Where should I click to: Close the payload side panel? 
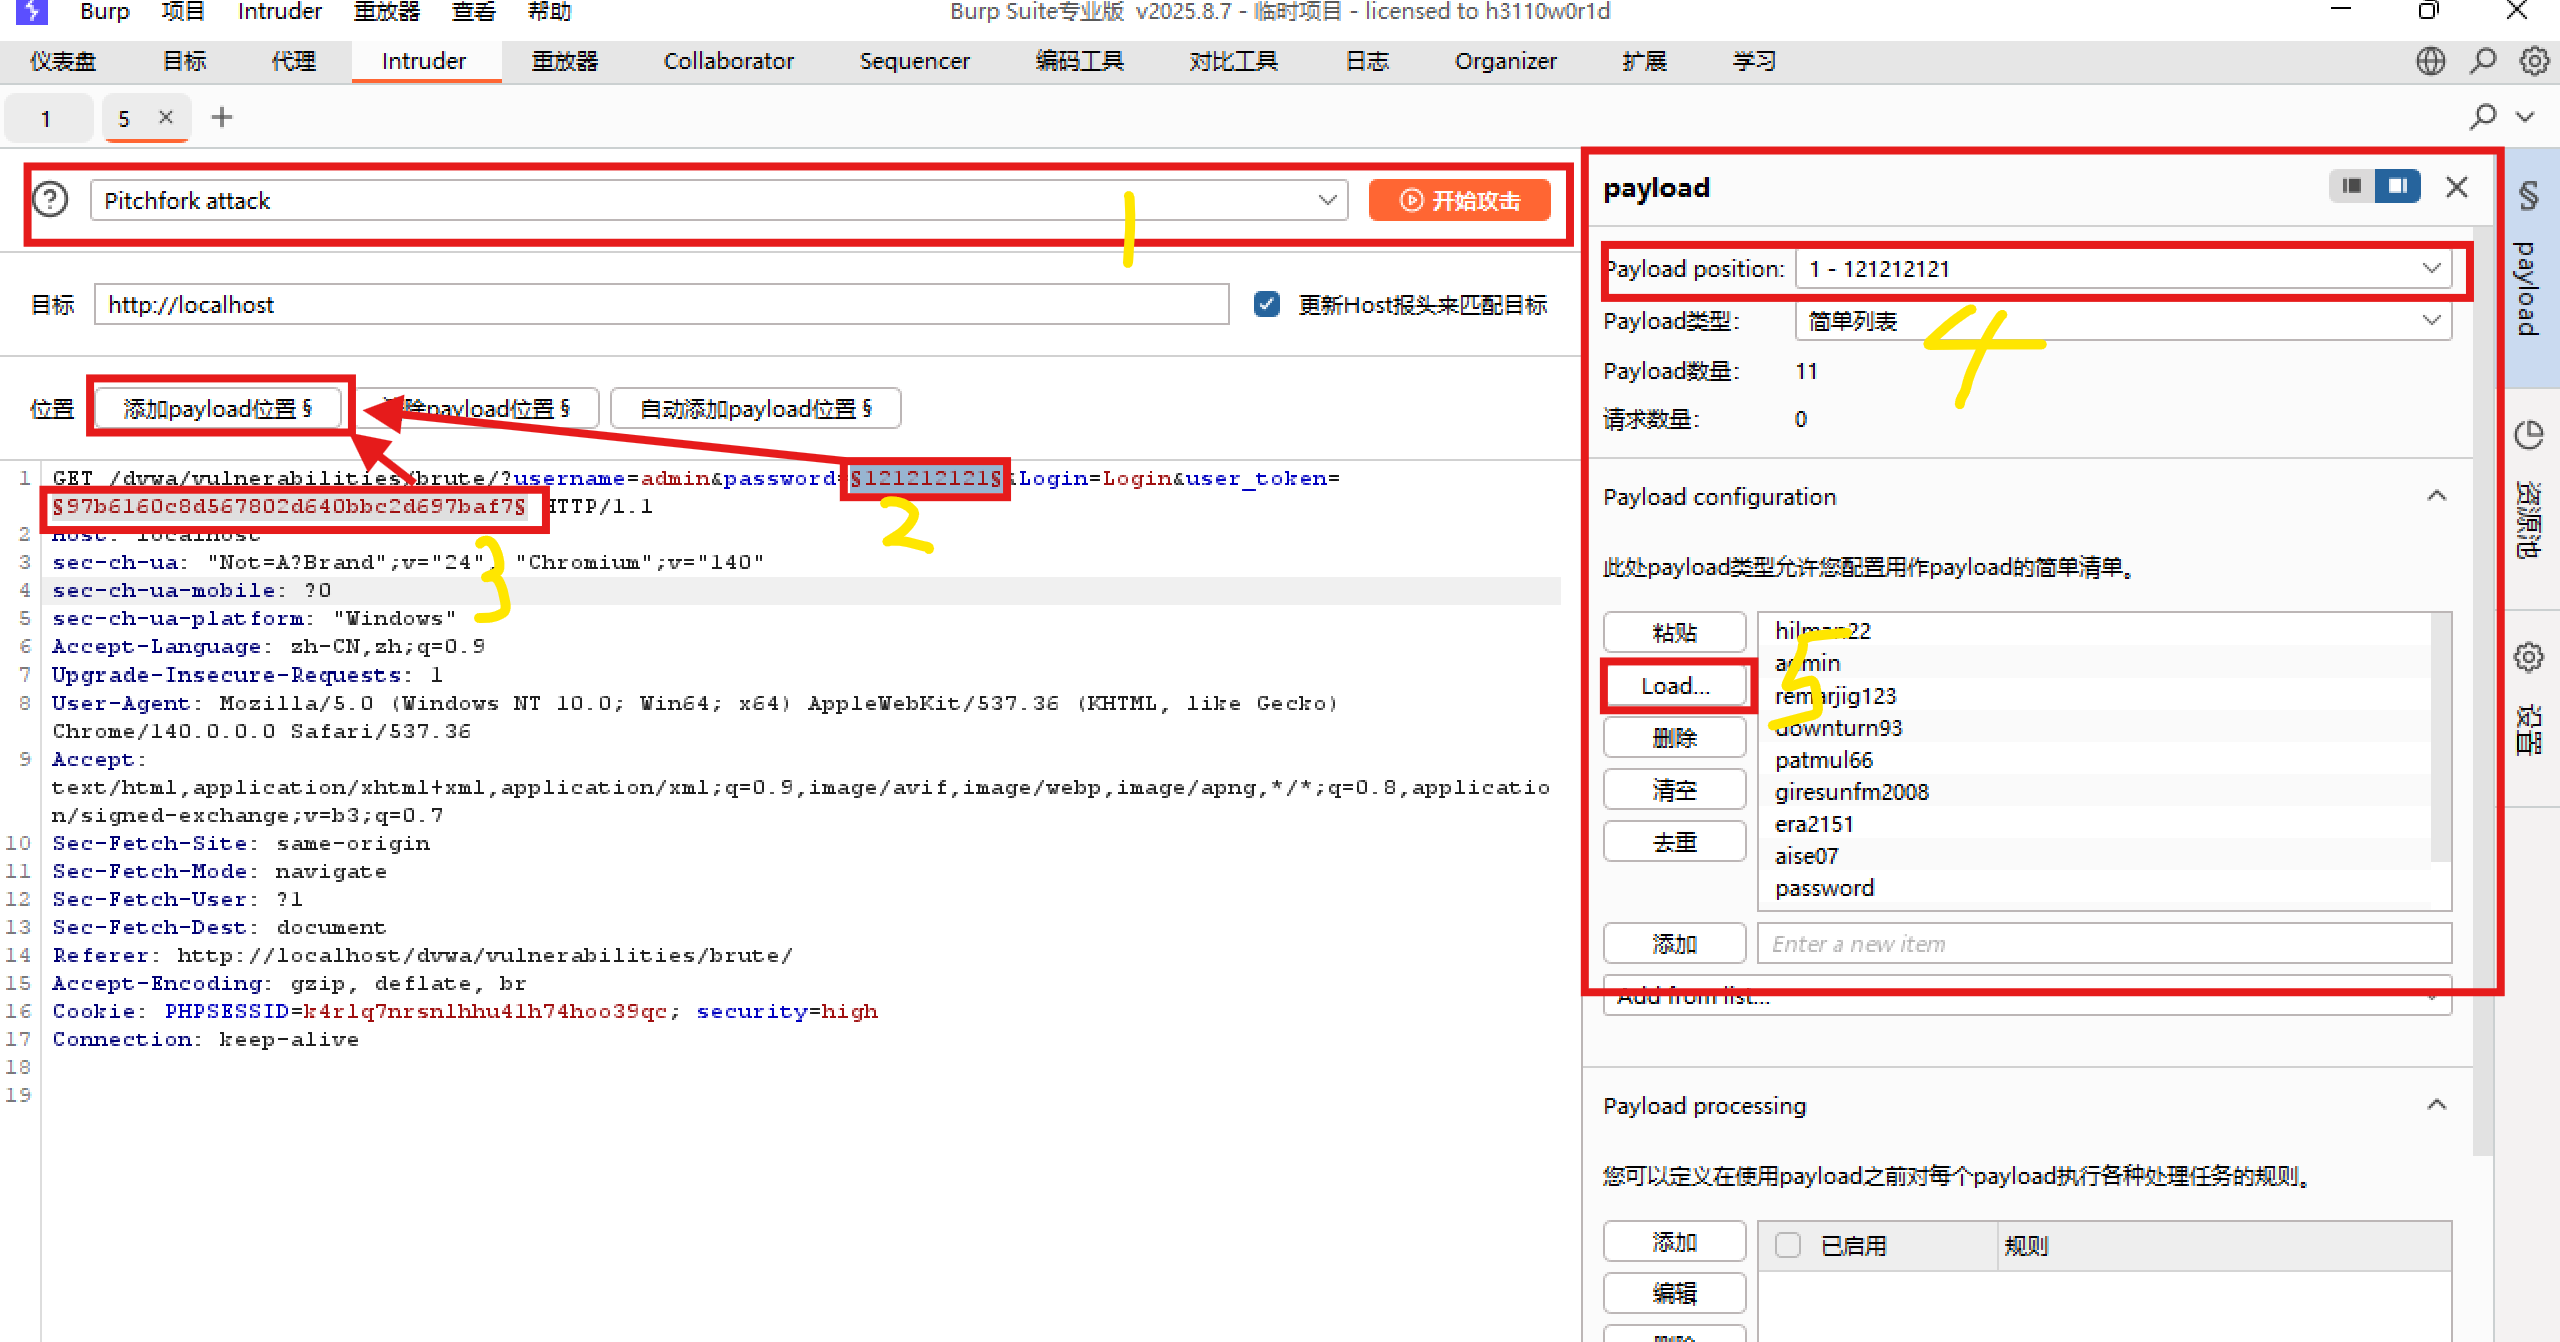(x=2457, y=187)
